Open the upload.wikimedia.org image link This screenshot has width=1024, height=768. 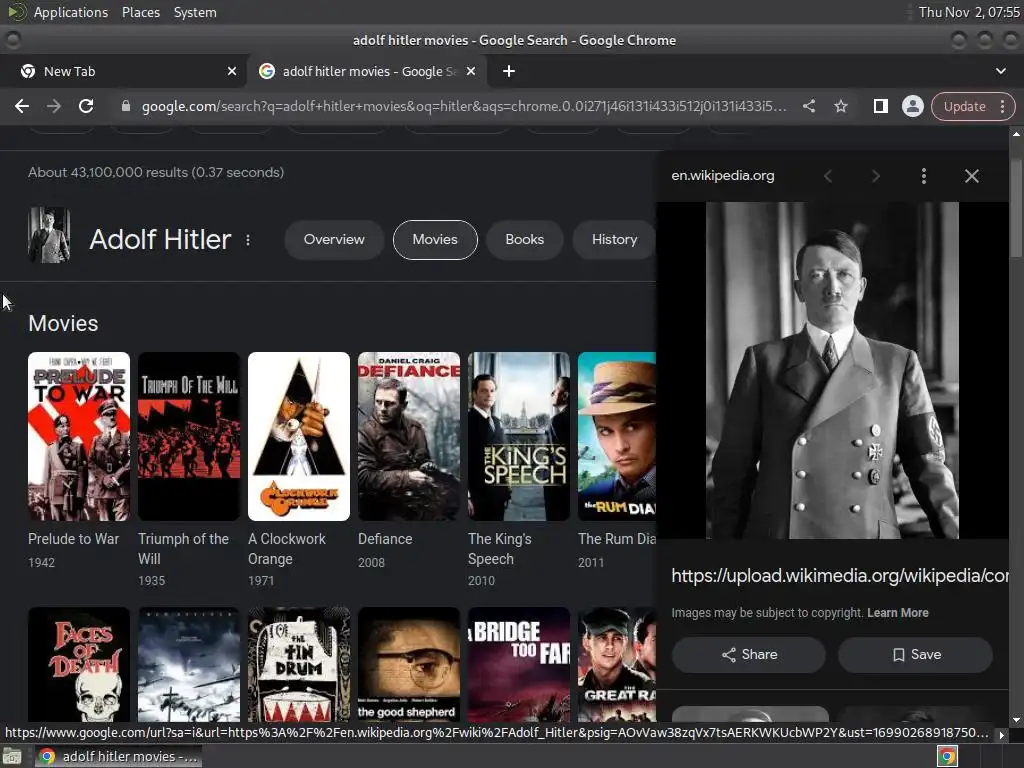coord(840,575)
